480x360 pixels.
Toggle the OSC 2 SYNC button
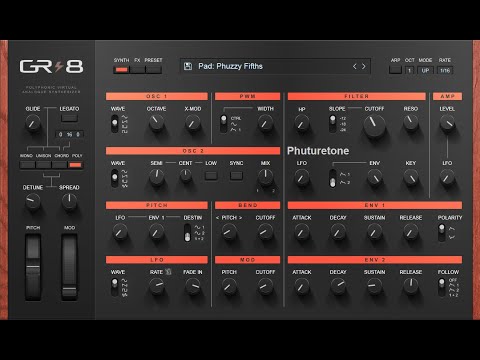[236, 175]
